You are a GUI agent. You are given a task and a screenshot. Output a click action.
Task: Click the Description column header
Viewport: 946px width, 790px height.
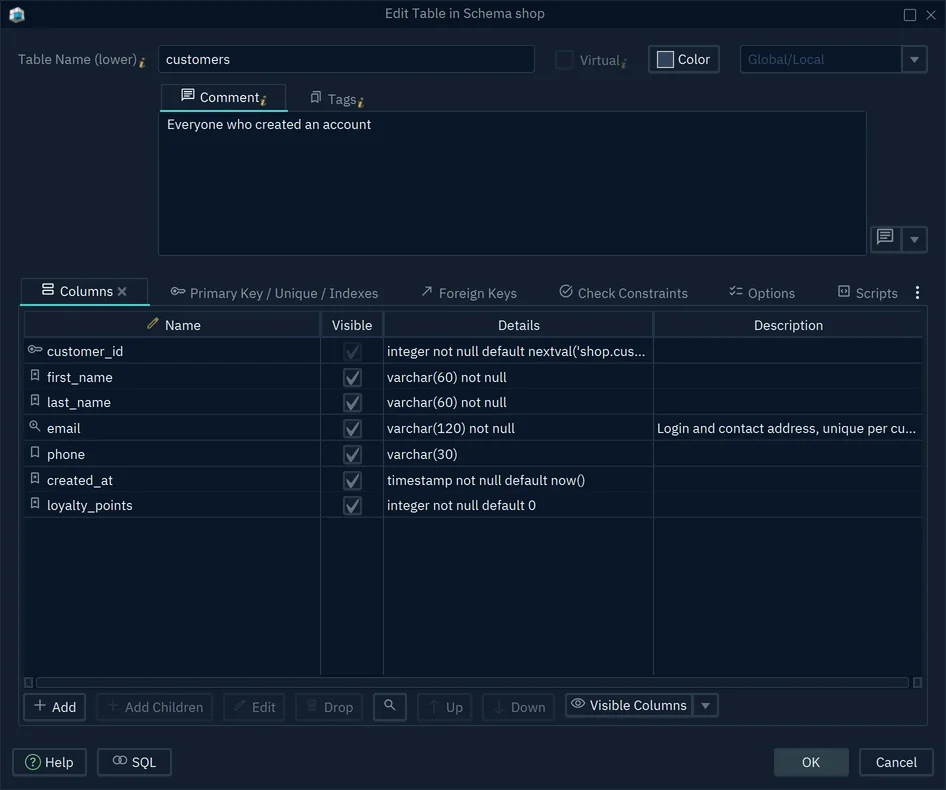tap(788, 325)
